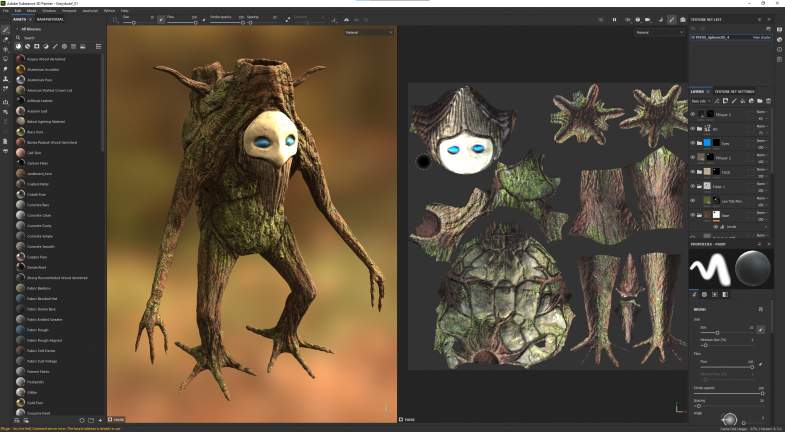Add a paint layer in Layers toolbar
This screenshot has height=432, width=785.
tap(734, 101)
